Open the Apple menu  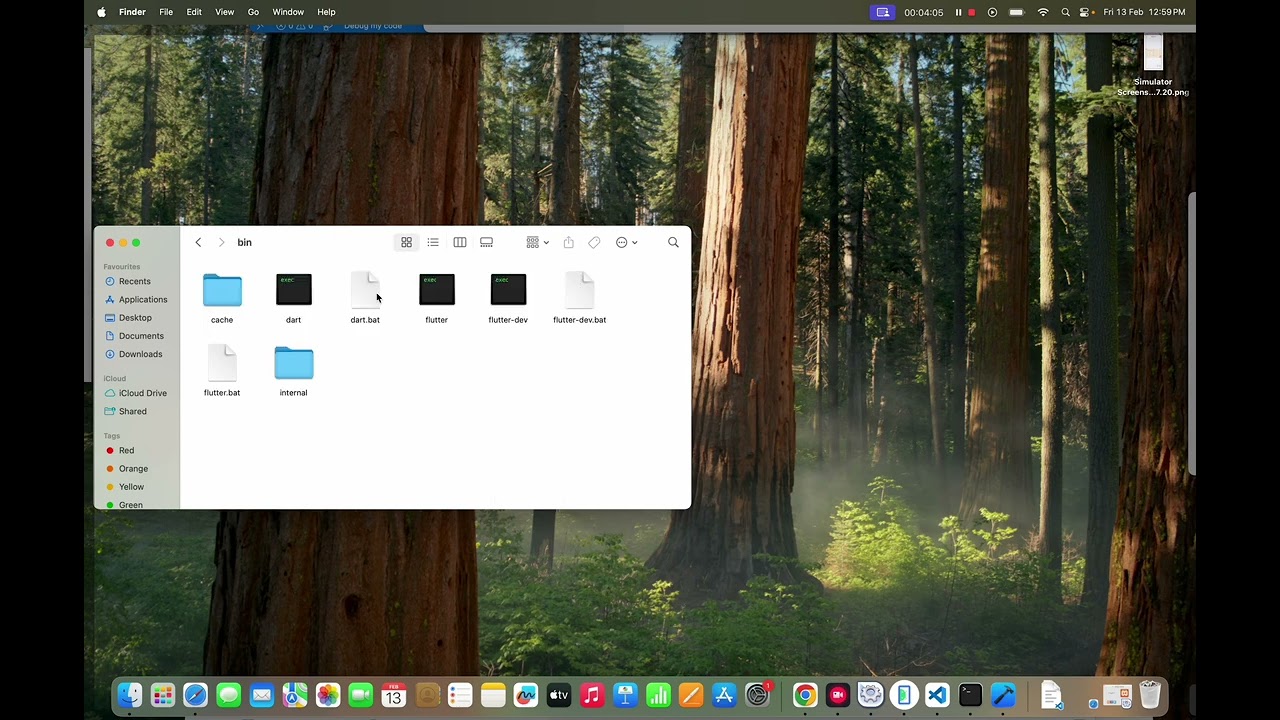click(x=101, y=12)
